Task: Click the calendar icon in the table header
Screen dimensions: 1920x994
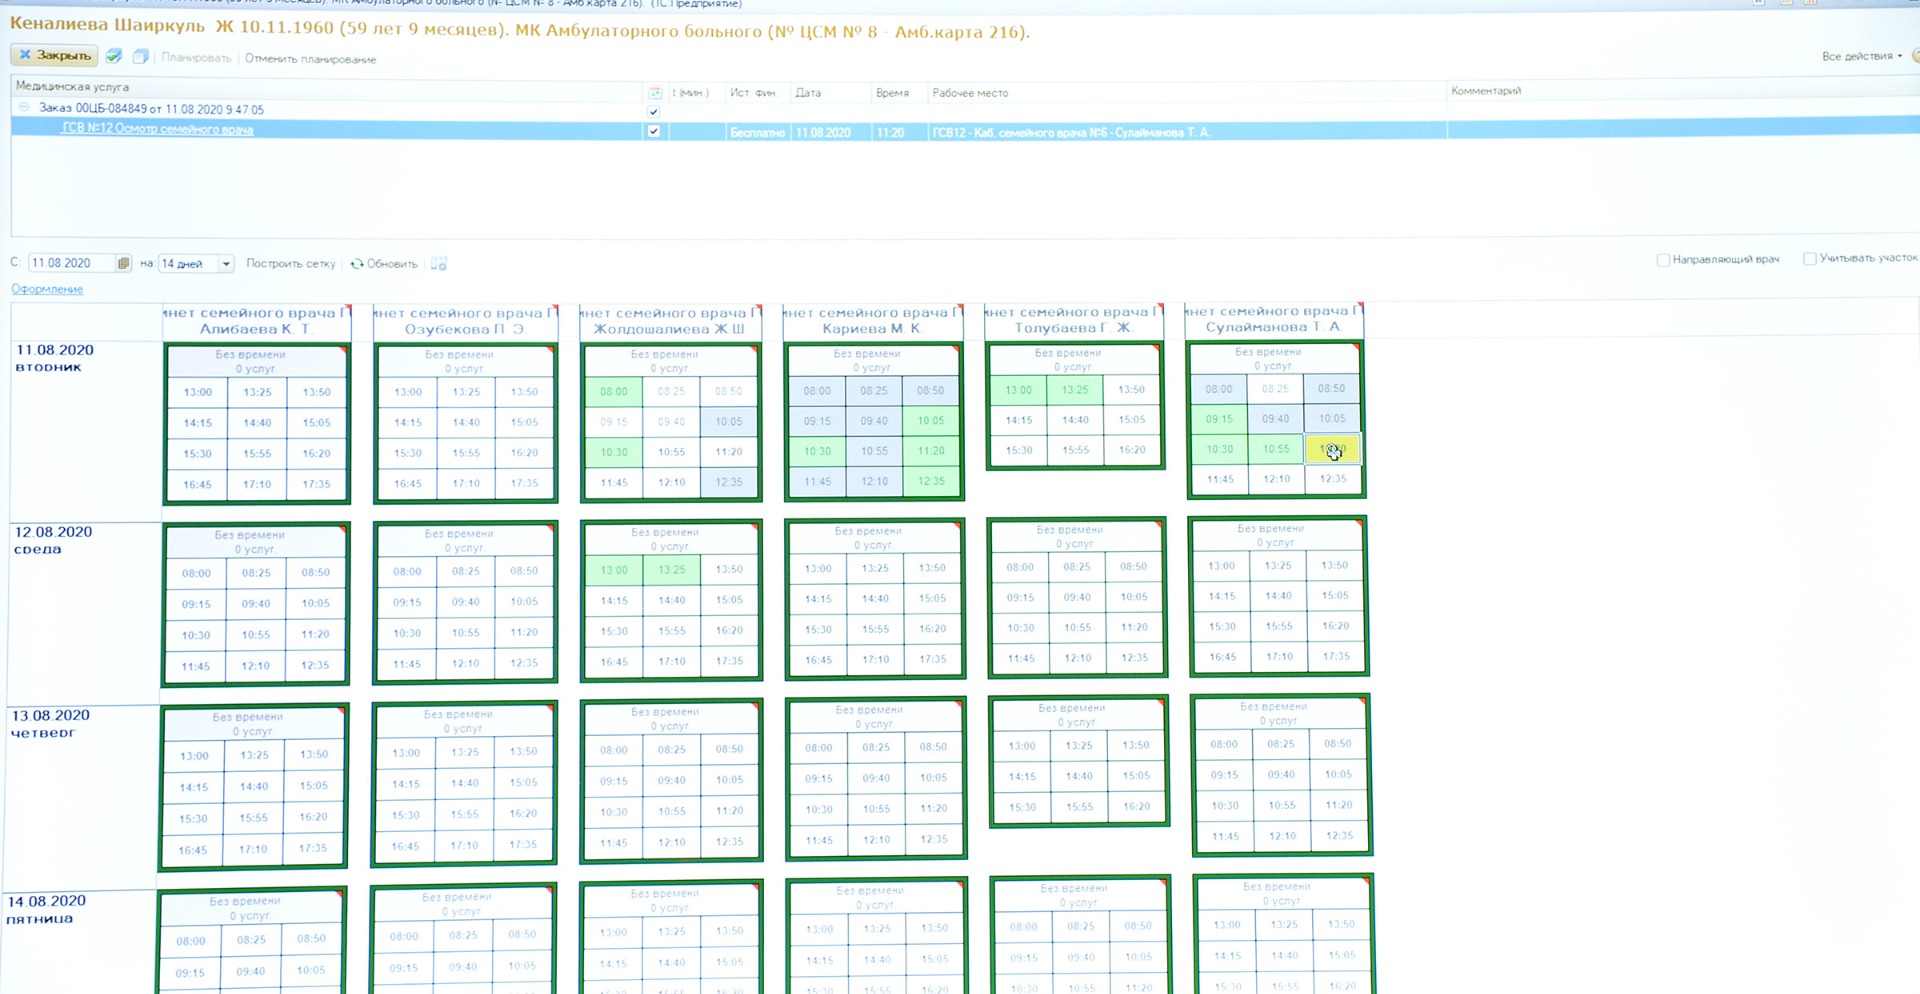Action: pos(655,93)
